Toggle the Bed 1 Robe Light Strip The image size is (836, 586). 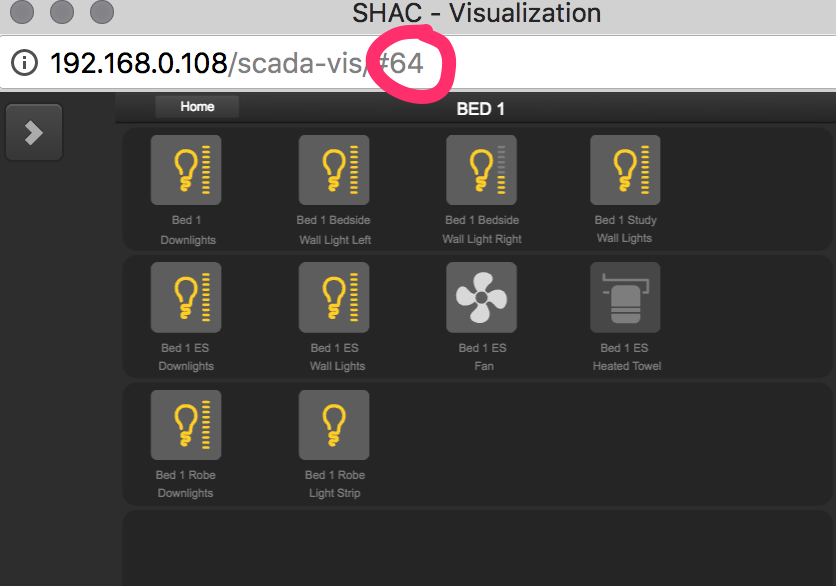coord(334,424)
